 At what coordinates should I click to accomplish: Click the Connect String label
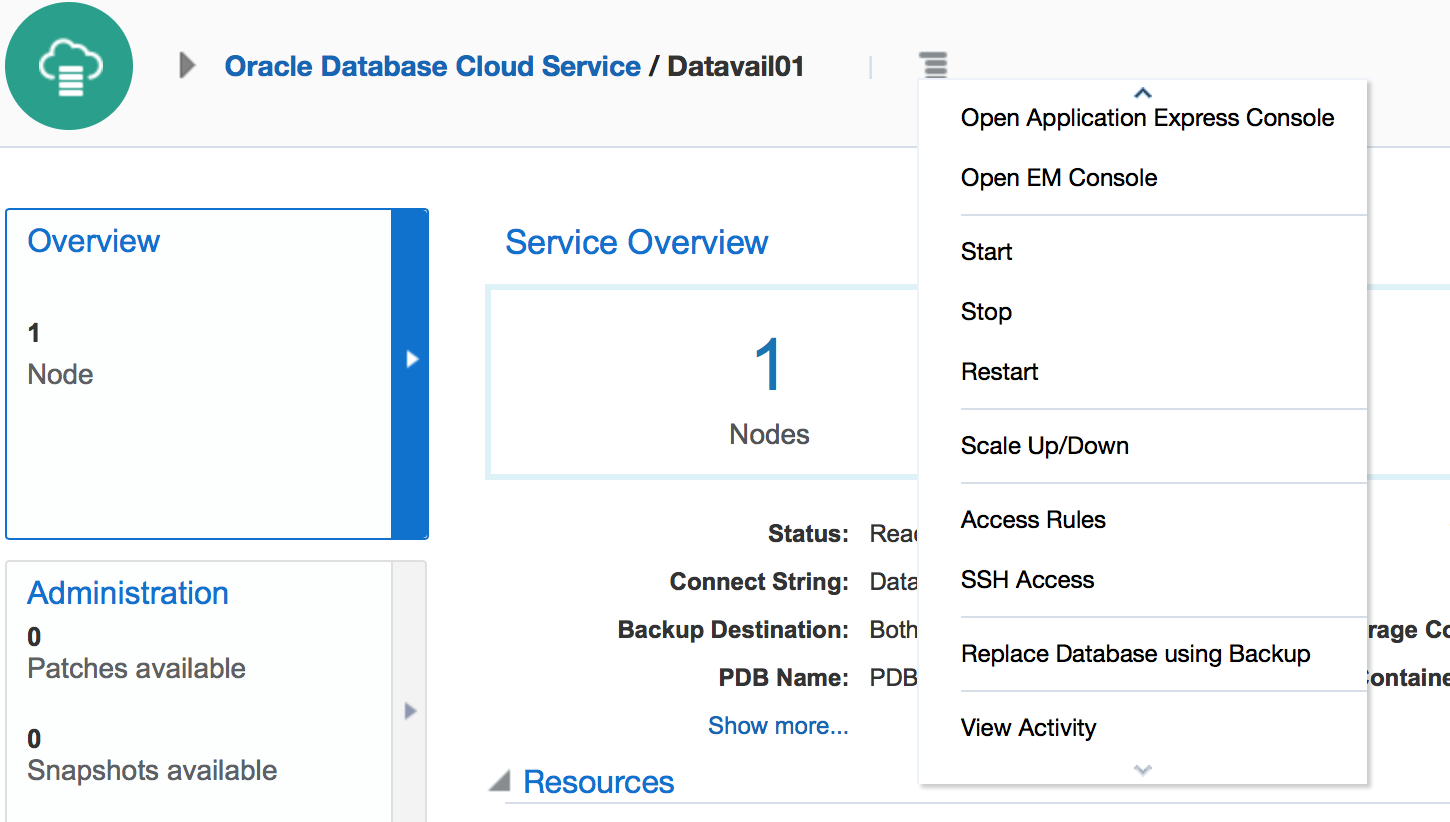click(759, 582)
